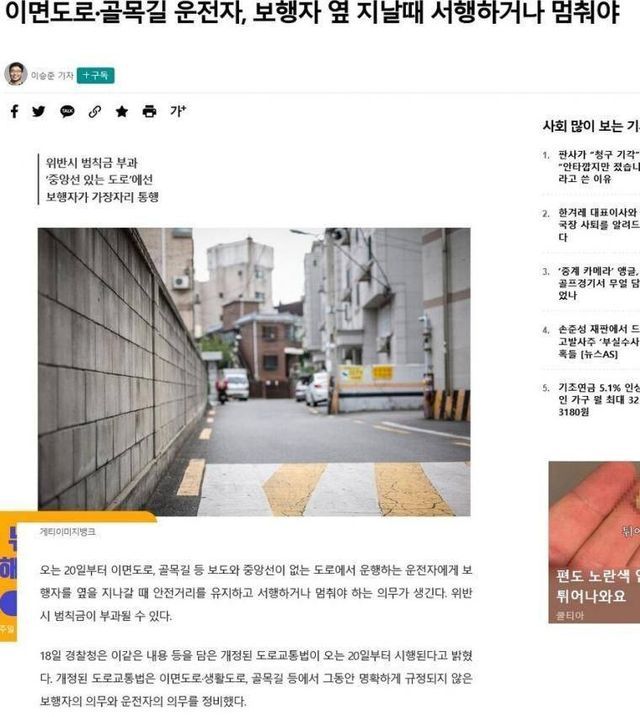The height and width of the screenshot is (717, 640).
Task: Print the article using printer icon
Action: (149, 111)
